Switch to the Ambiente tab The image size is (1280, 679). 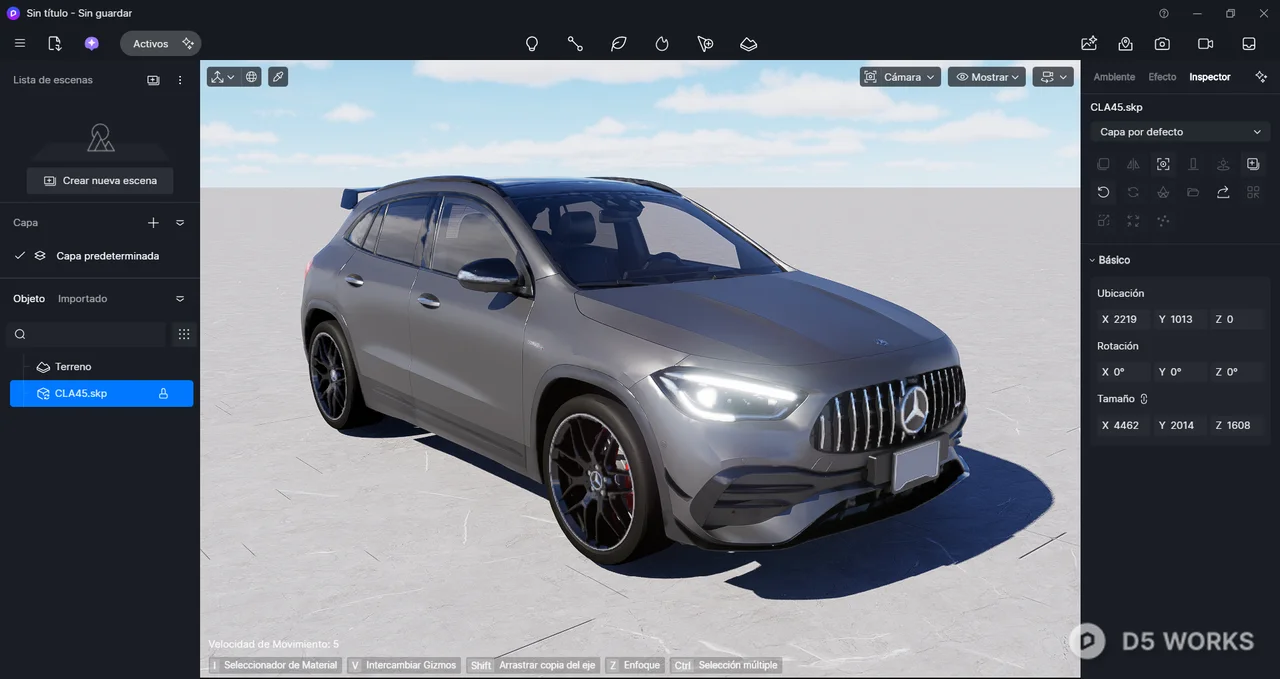pos(1114,77)
